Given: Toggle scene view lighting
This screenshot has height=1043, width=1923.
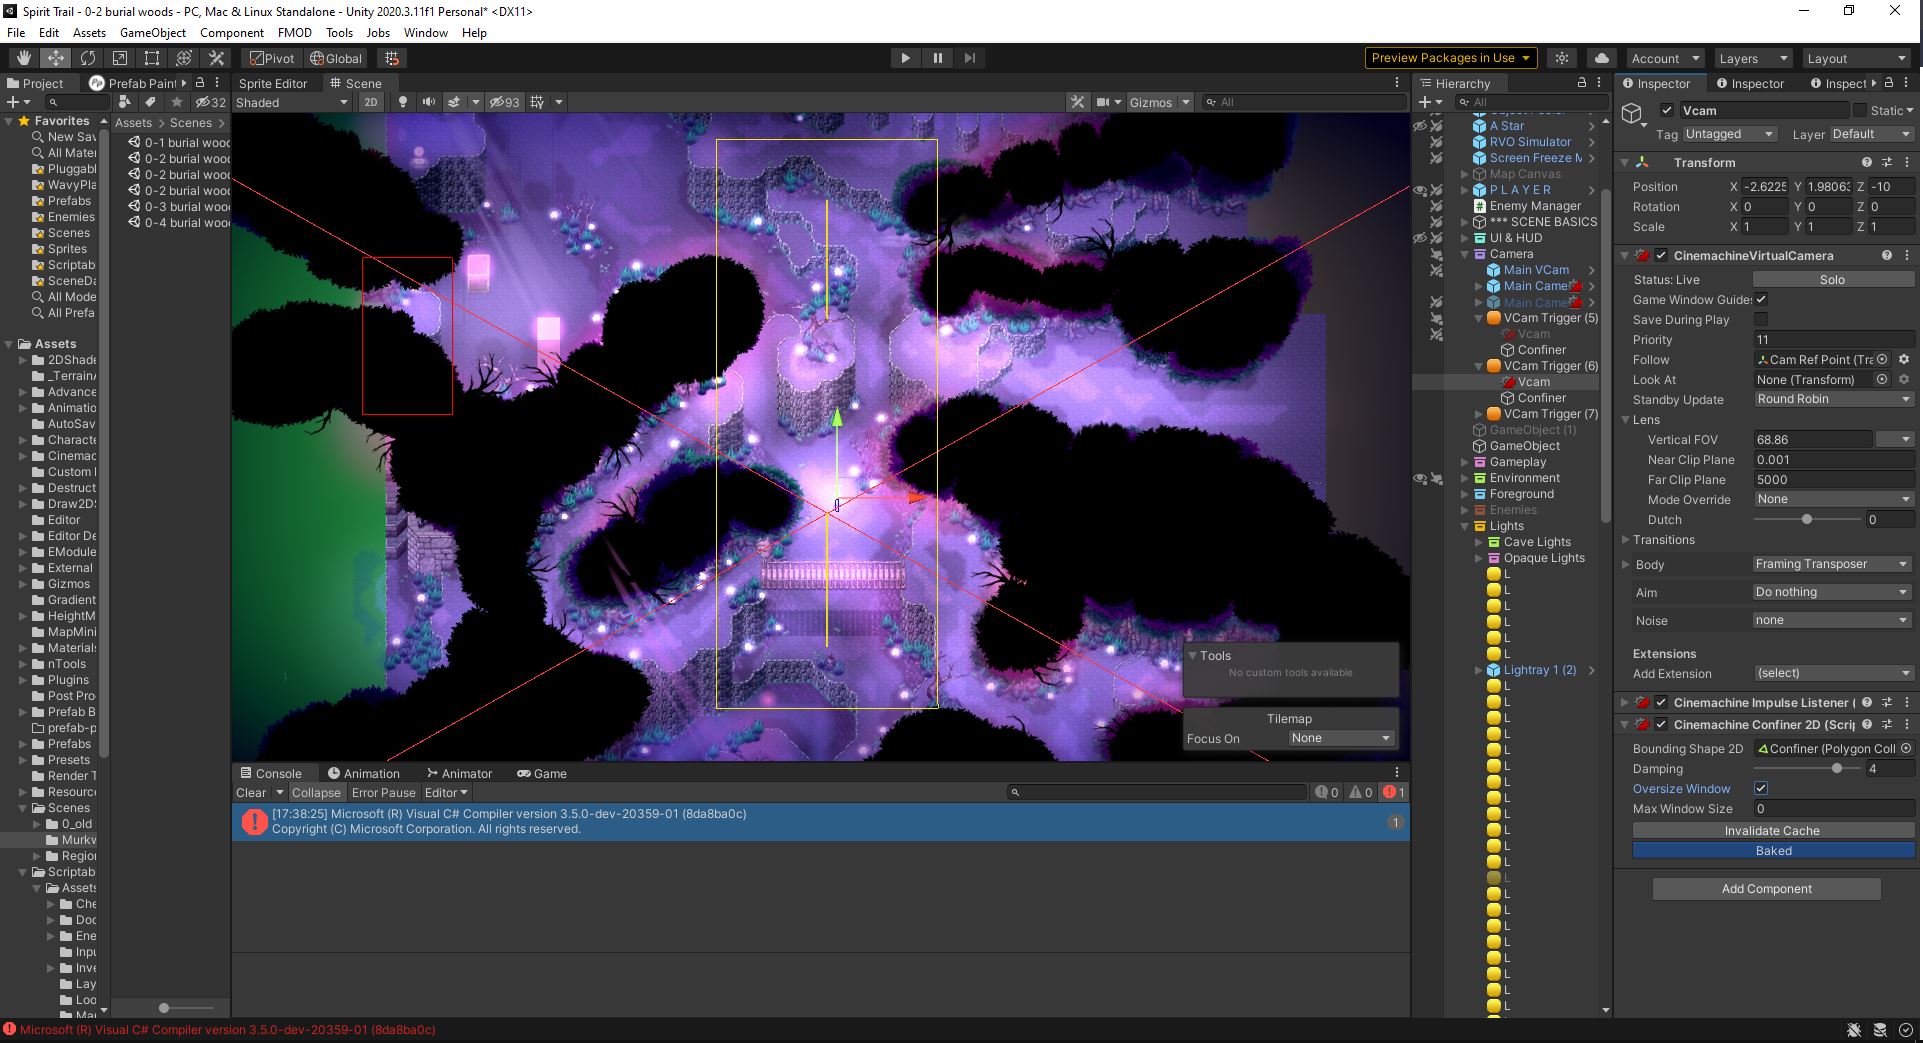Looking at the screenshot, I should coord(403,102).
